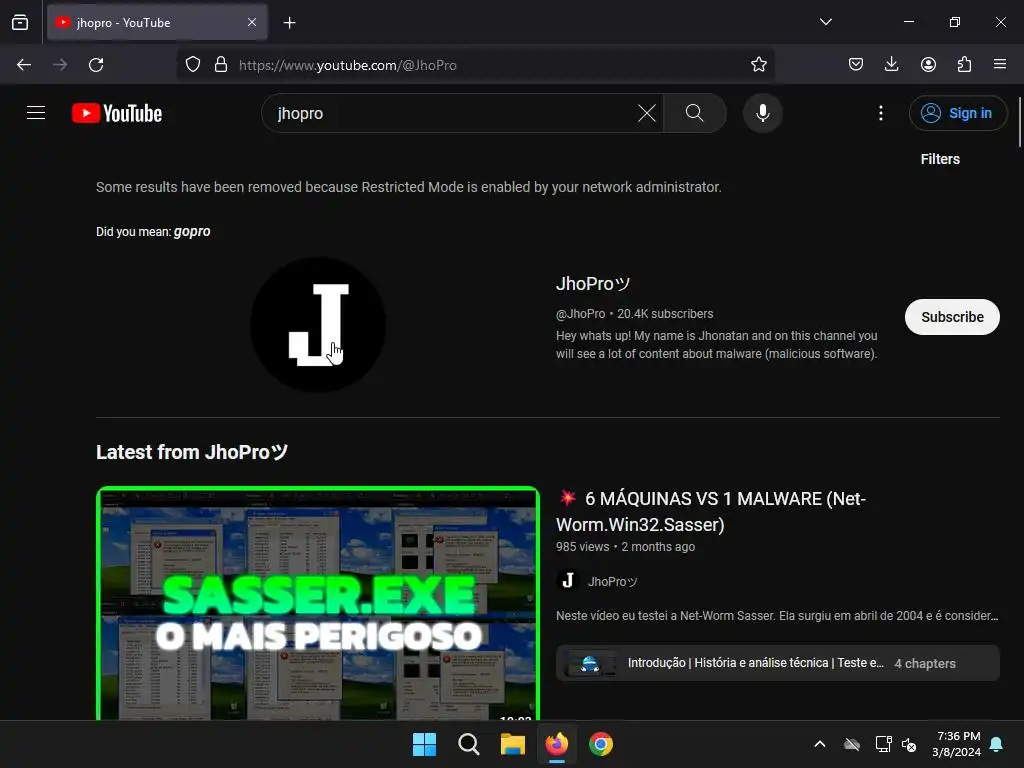Save to Pocket icon
The width and height of the screenshot is (1024, 768).
click(x=856, y=65)
